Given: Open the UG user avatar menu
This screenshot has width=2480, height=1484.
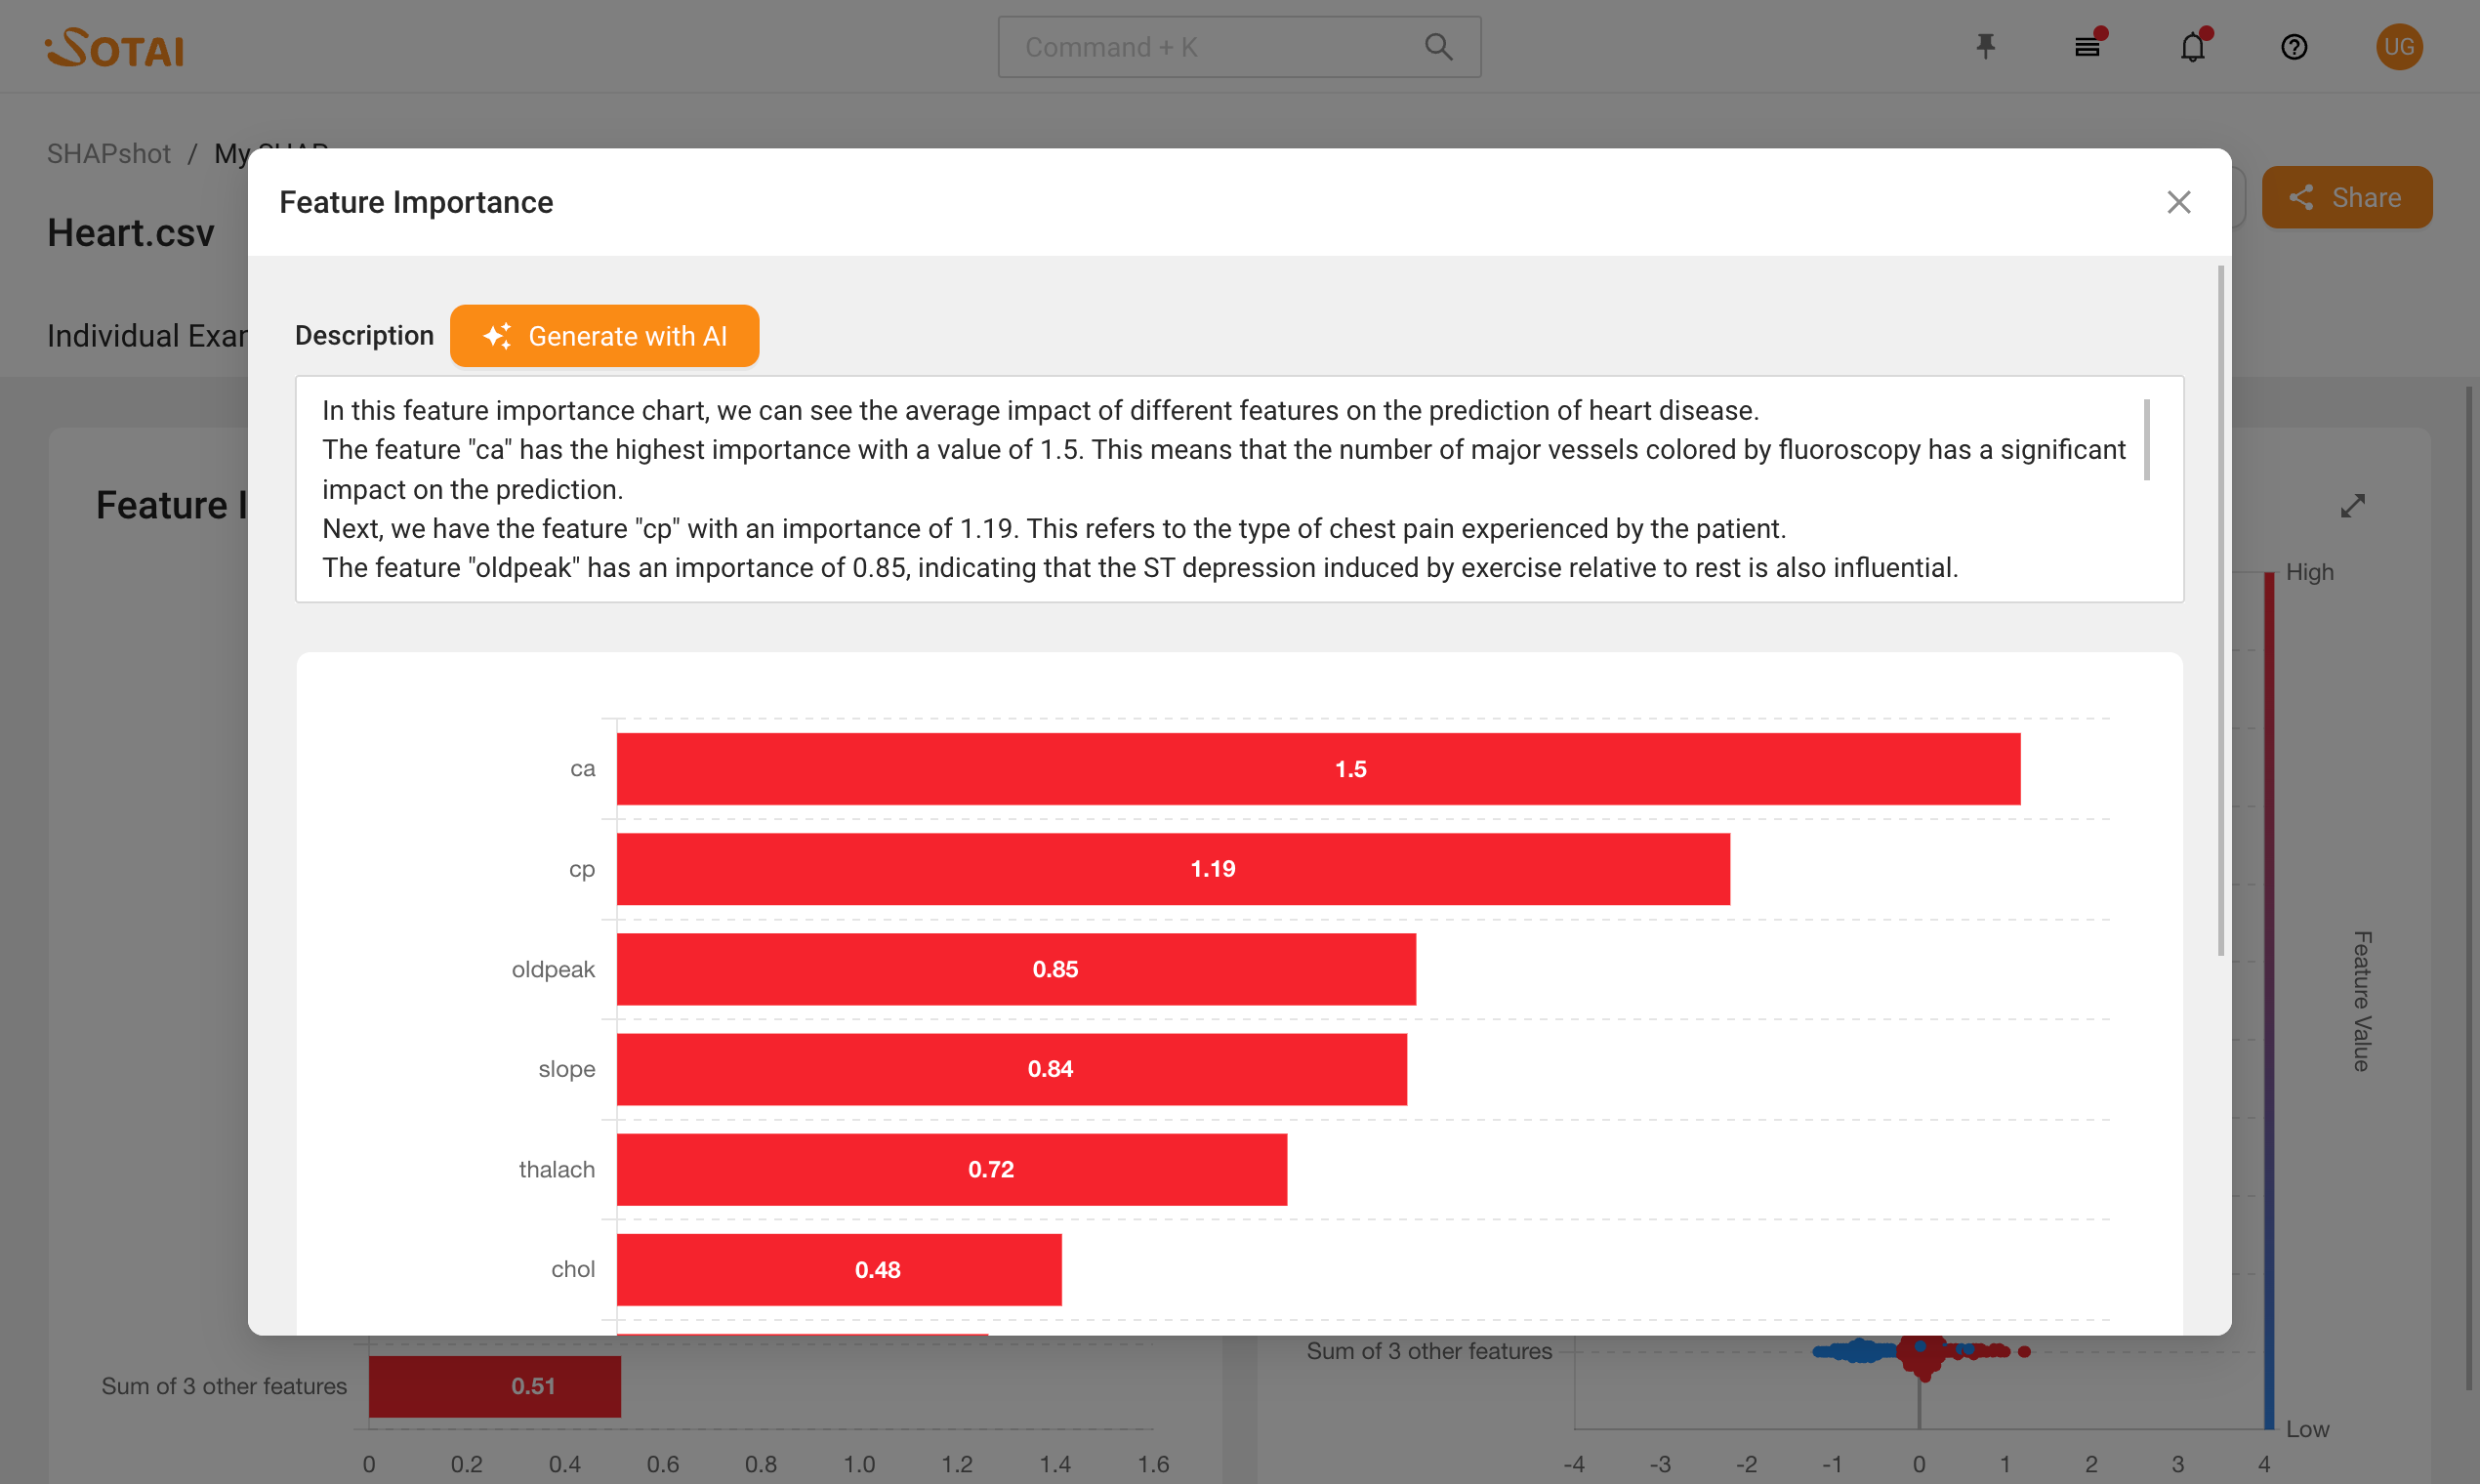Looking at the screenshot, I should (x=2398, y=46).
